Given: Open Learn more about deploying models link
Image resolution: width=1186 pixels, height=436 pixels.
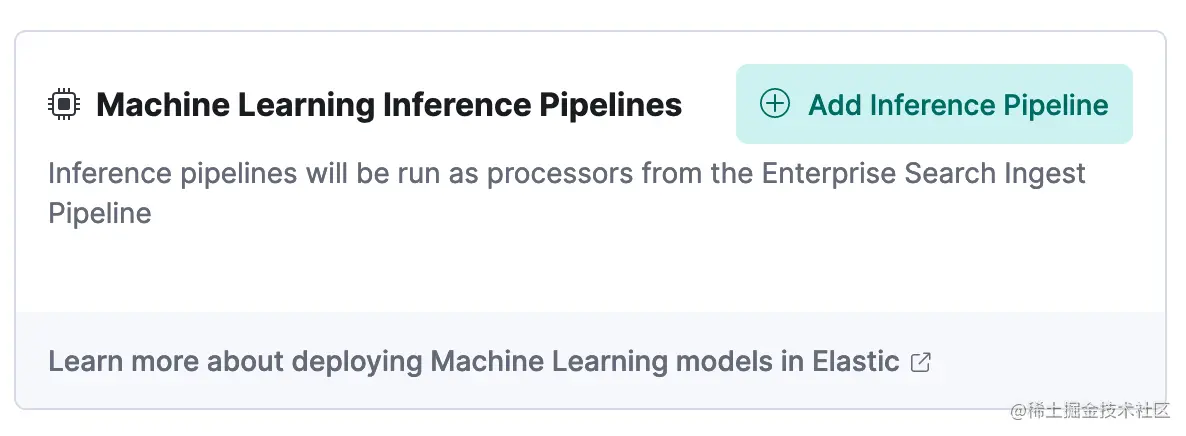Looking at the screenshot, I should [489, 362].
